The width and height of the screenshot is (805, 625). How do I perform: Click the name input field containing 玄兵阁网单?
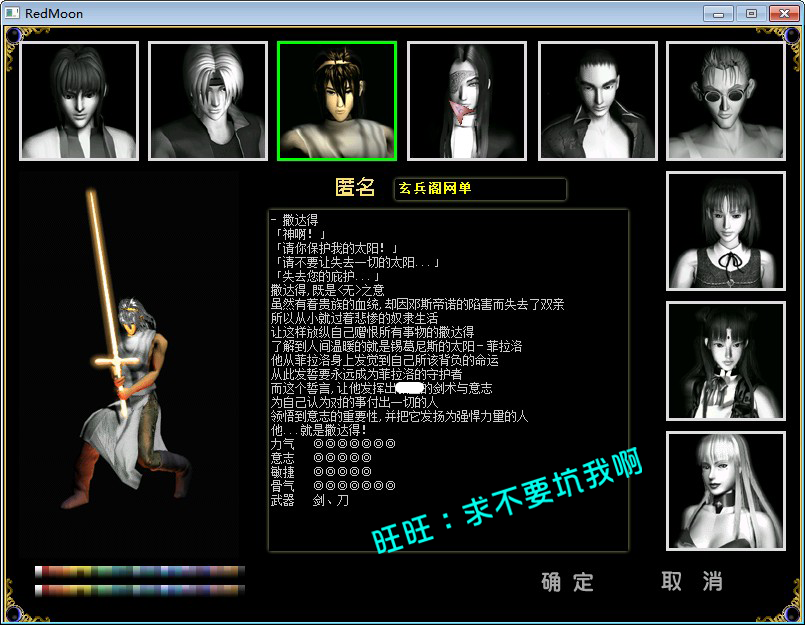click(x=480, y=188)
